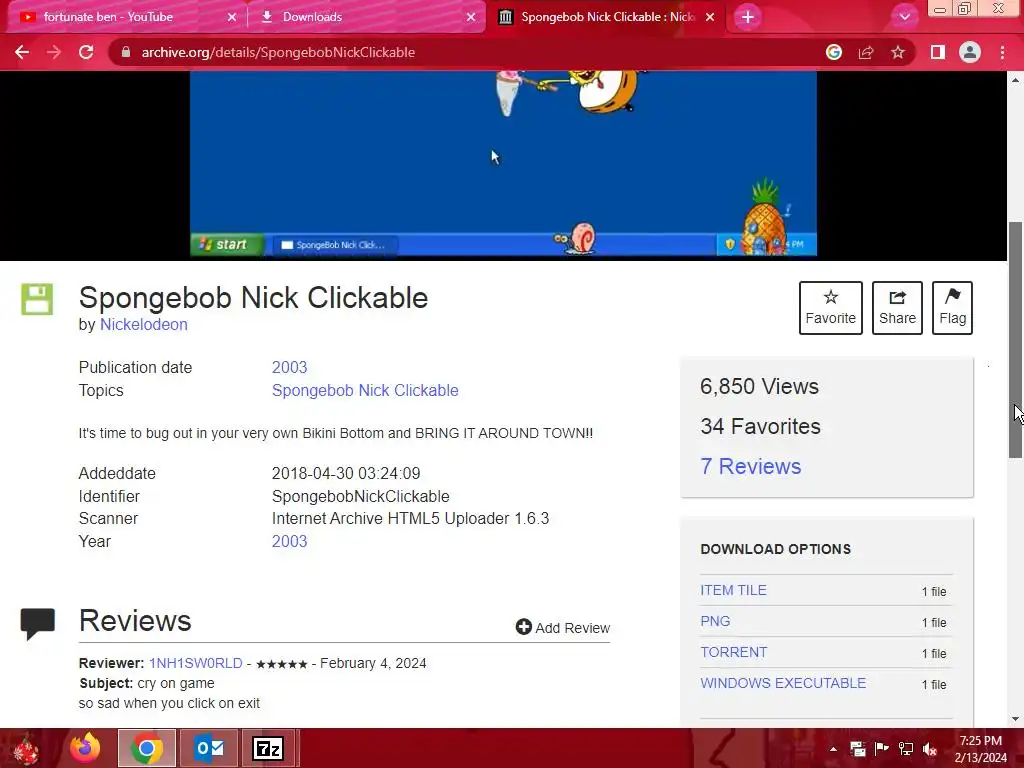Click the muted volume tray icon

[930, 749]
